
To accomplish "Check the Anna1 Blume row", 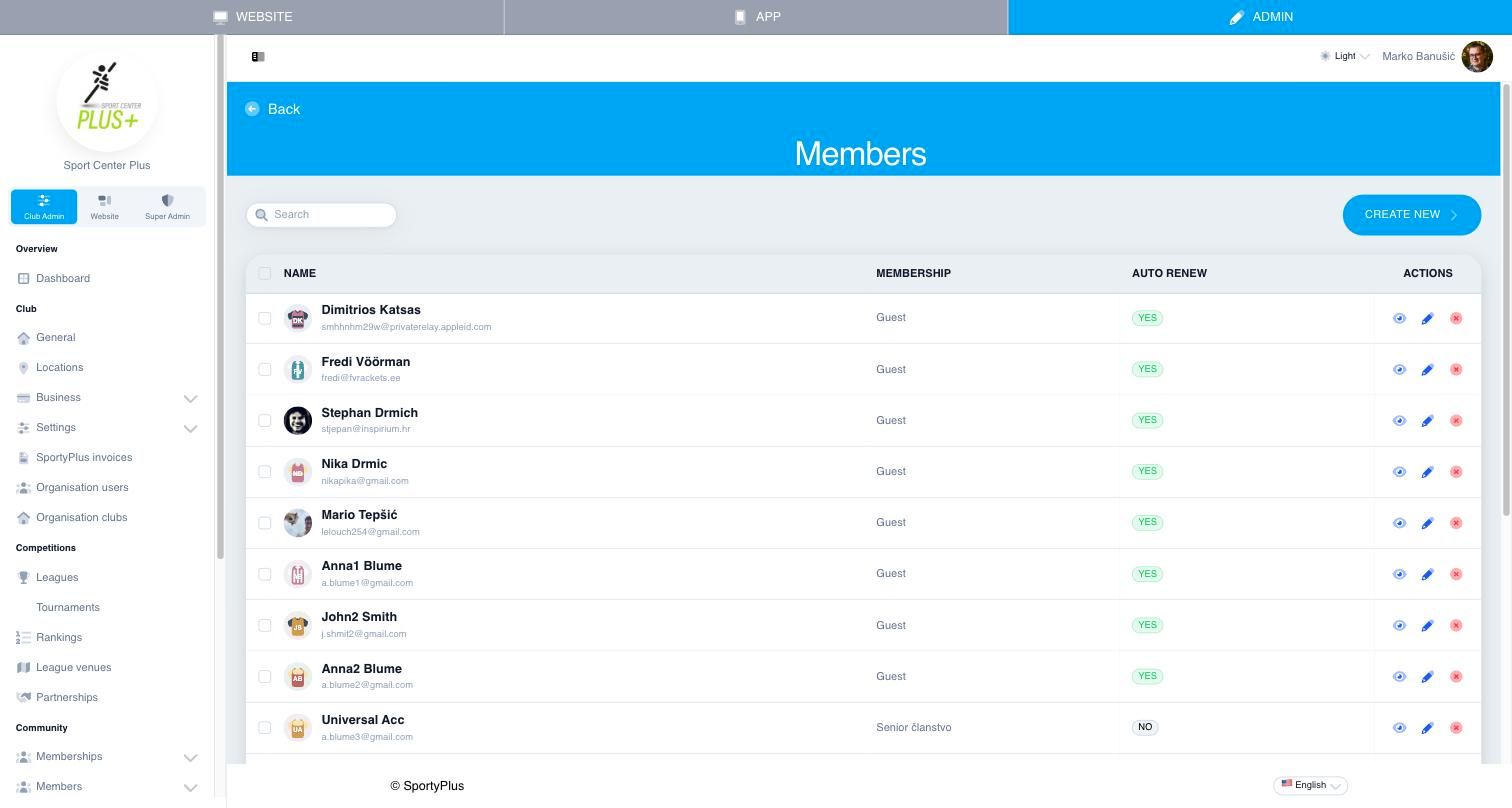I will coord(264,574).
